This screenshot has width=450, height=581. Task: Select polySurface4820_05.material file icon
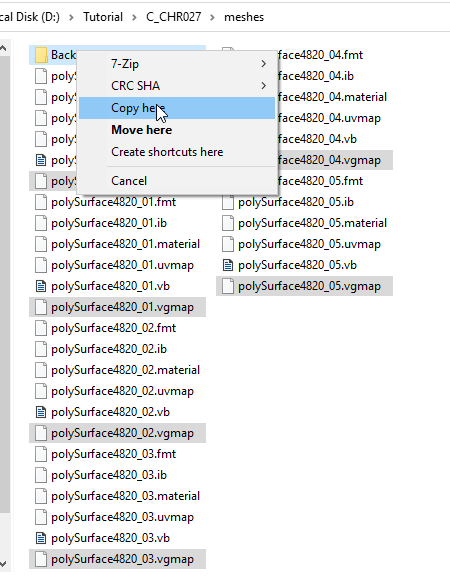228,223
